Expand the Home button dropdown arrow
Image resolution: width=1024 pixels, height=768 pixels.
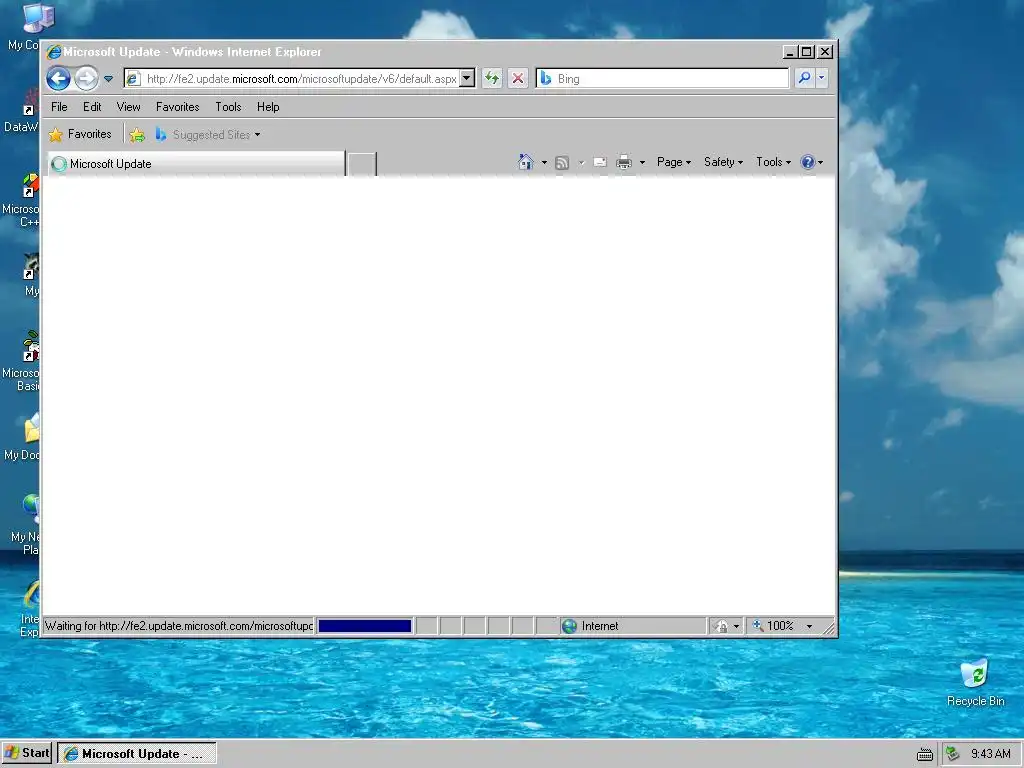coord(544,162)
